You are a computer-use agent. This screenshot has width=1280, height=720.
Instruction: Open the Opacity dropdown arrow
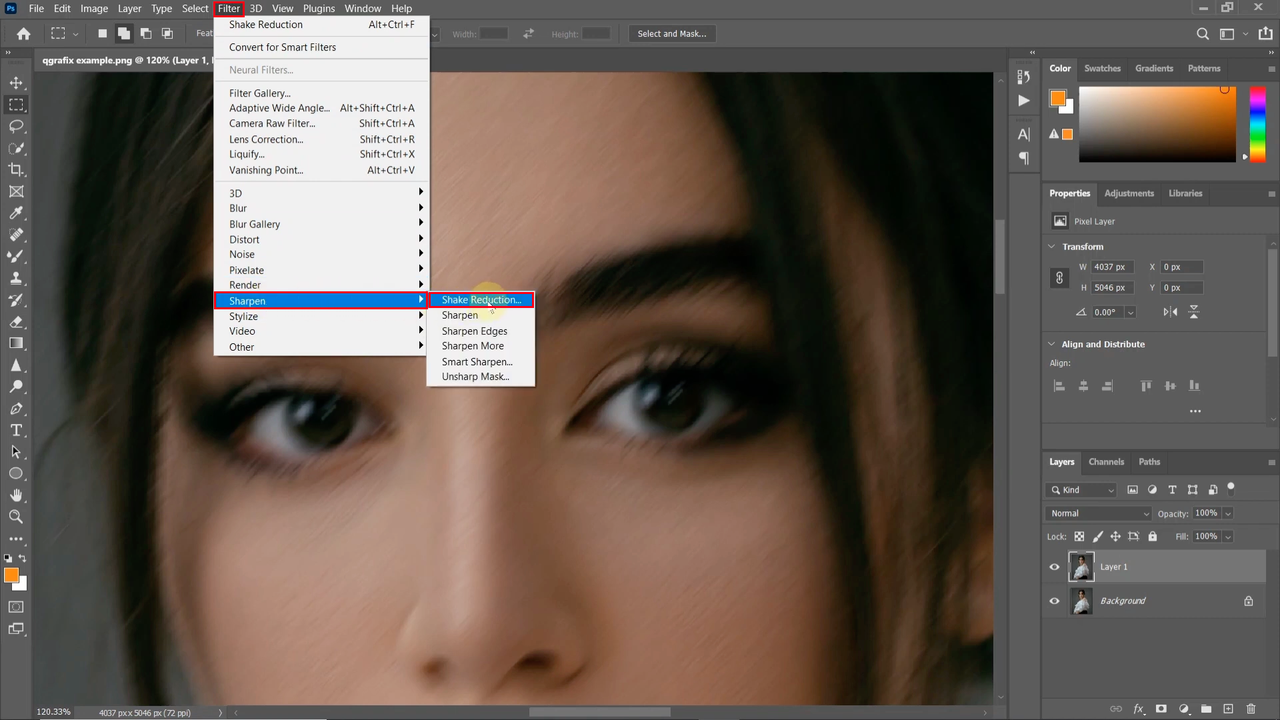(x=1227, y=514)
